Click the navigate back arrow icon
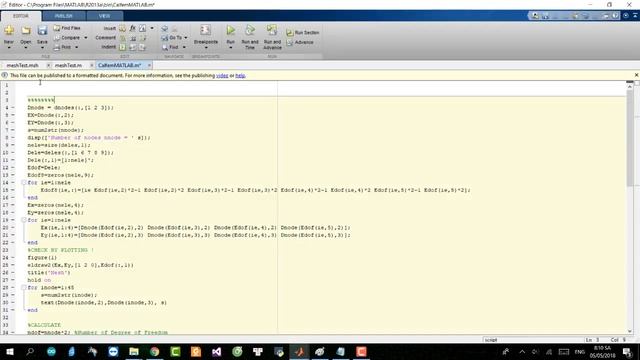The image size is (640, 360). [x=164, y=29]
